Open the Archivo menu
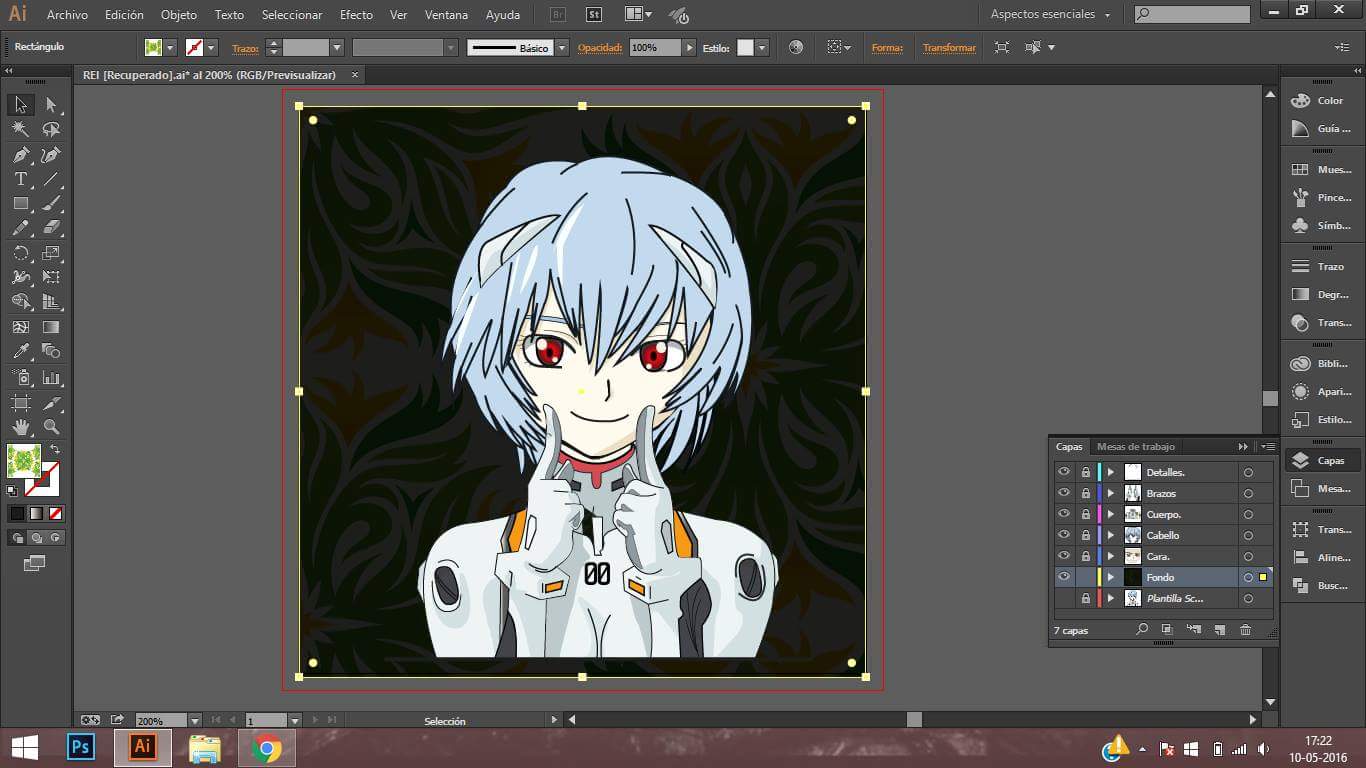Screen dimensions: 1366x768 click(x=67, y=15)
